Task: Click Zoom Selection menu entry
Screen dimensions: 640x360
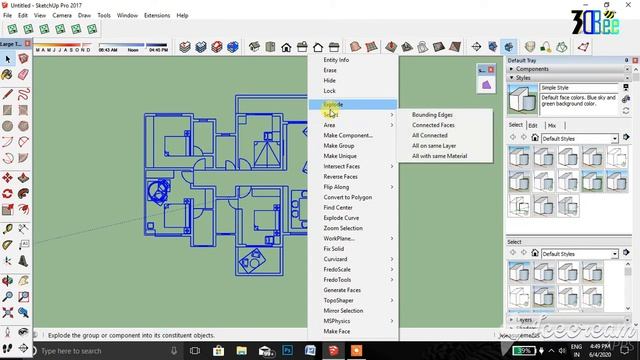Action: (343, 228)
